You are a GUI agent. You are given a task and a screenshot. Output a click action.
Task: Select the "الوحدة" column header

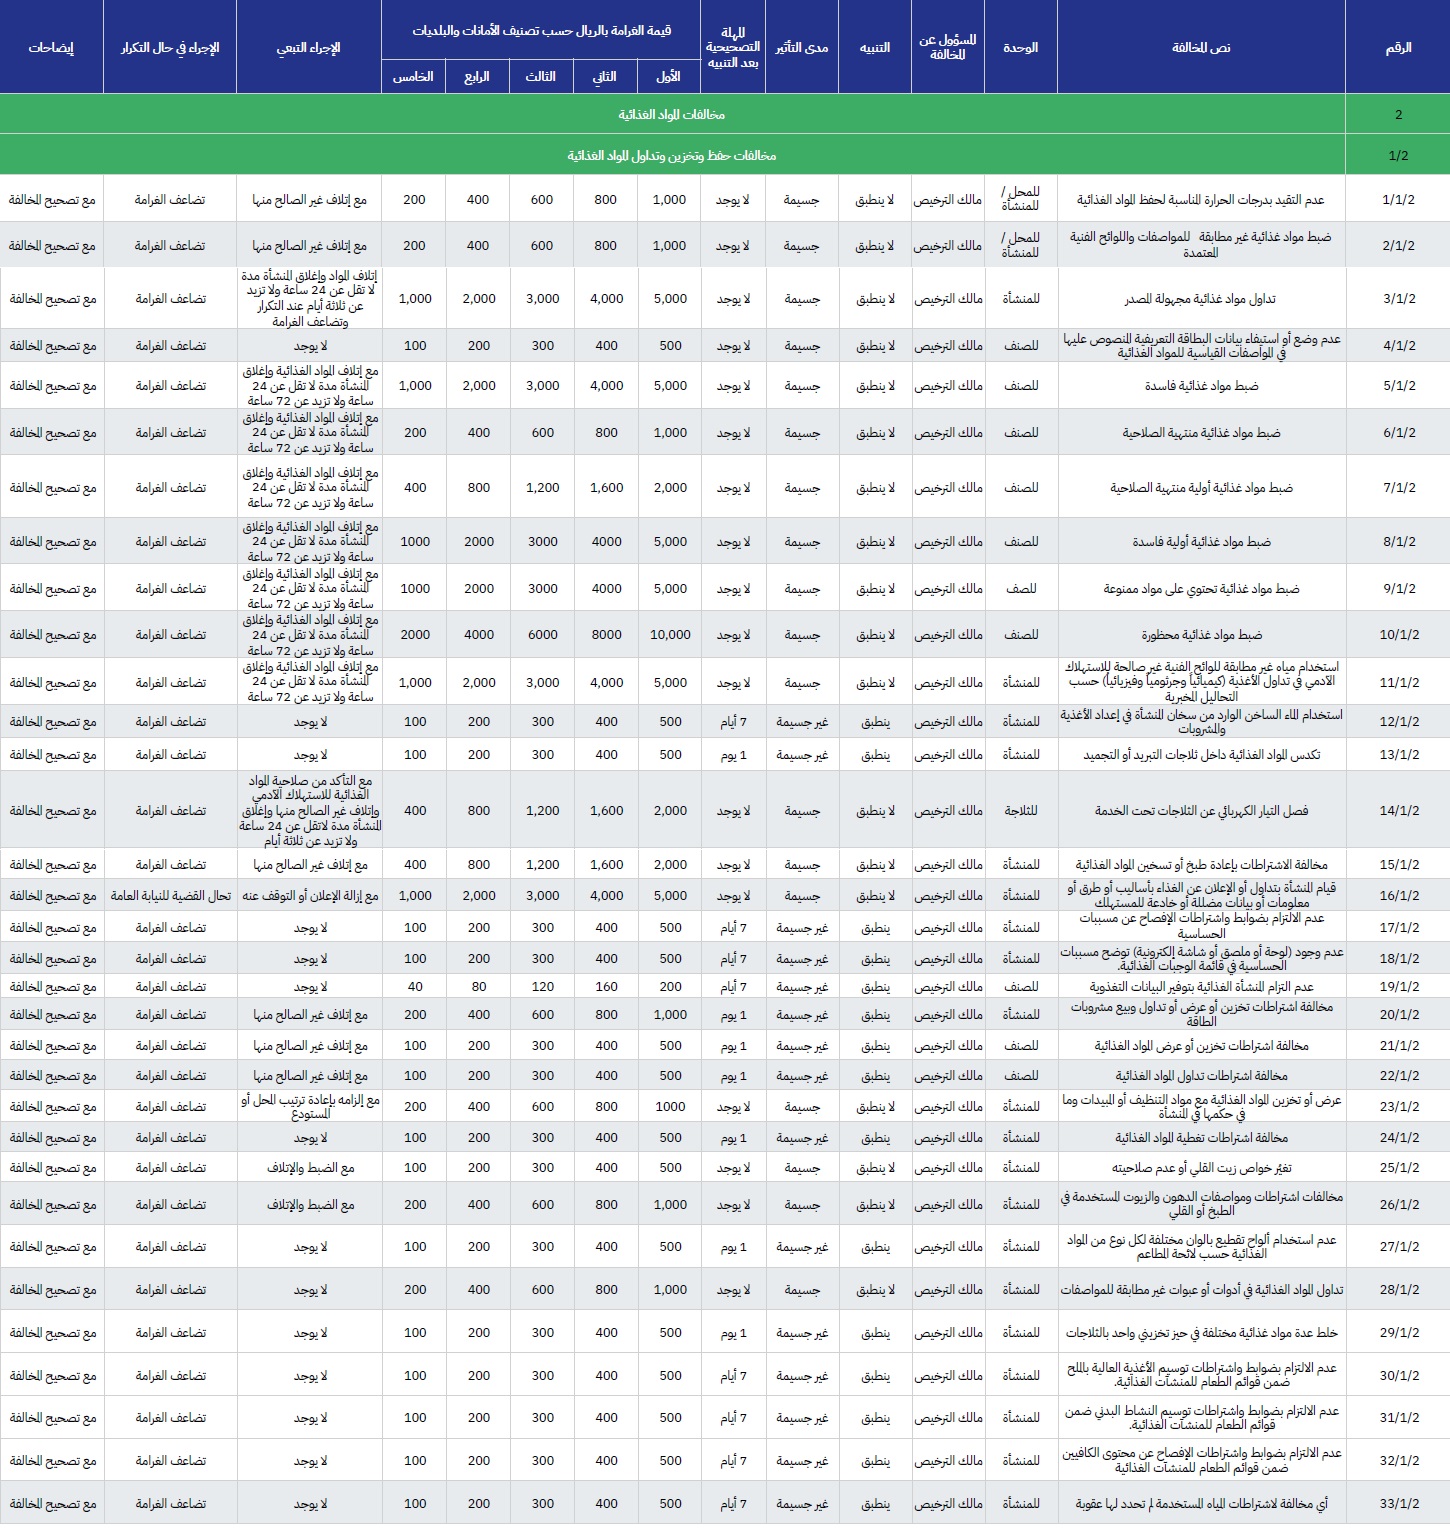tap(1020, 47)
